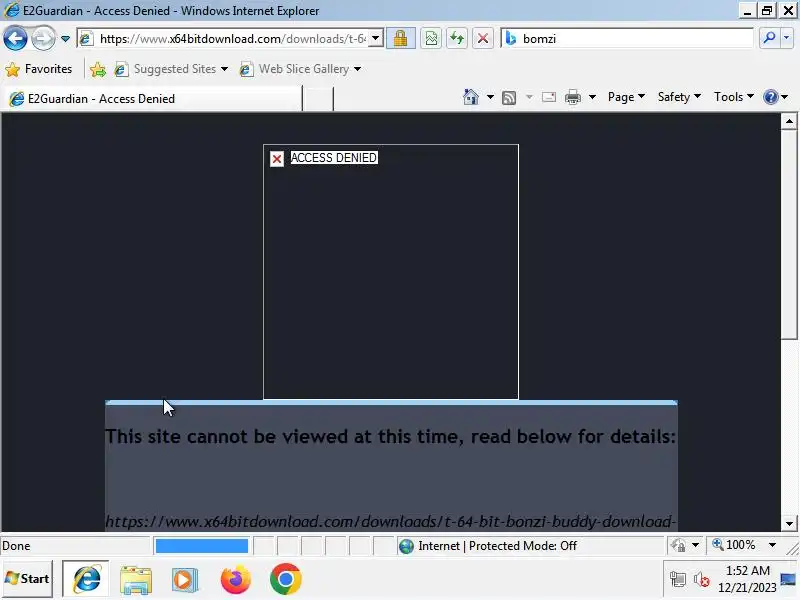Viewport: 800px width, 600px height.
Task: Launch Google Chrome from the taskbar
Action: click(x=286, y=579)
